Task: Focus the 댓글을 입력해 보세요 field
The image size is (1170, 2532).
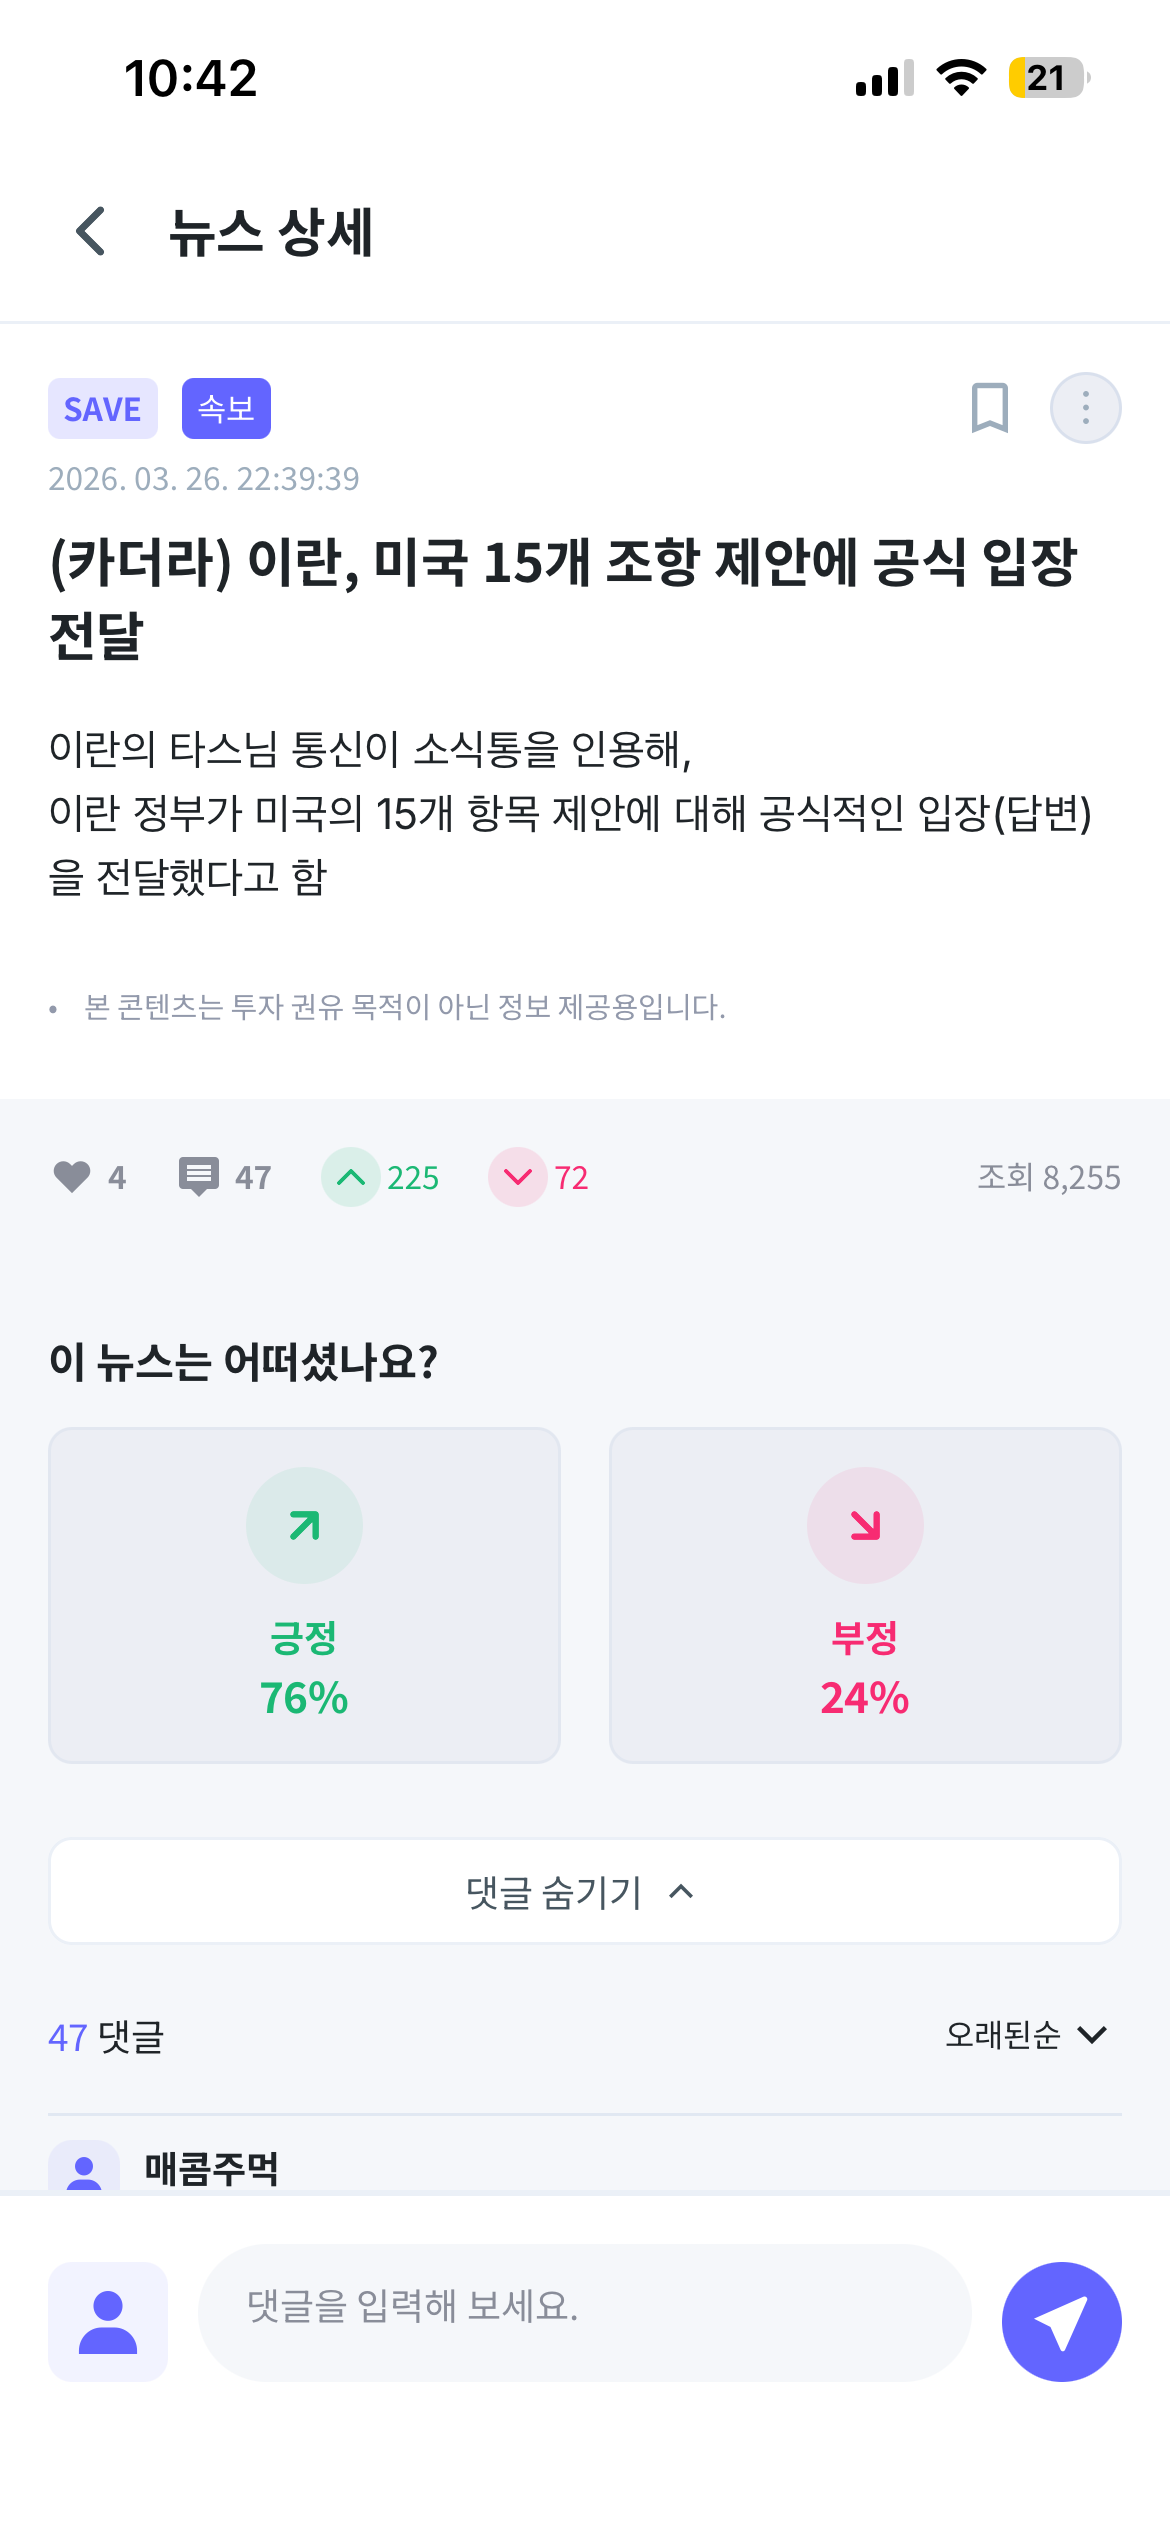Action: click(585, 2312)
